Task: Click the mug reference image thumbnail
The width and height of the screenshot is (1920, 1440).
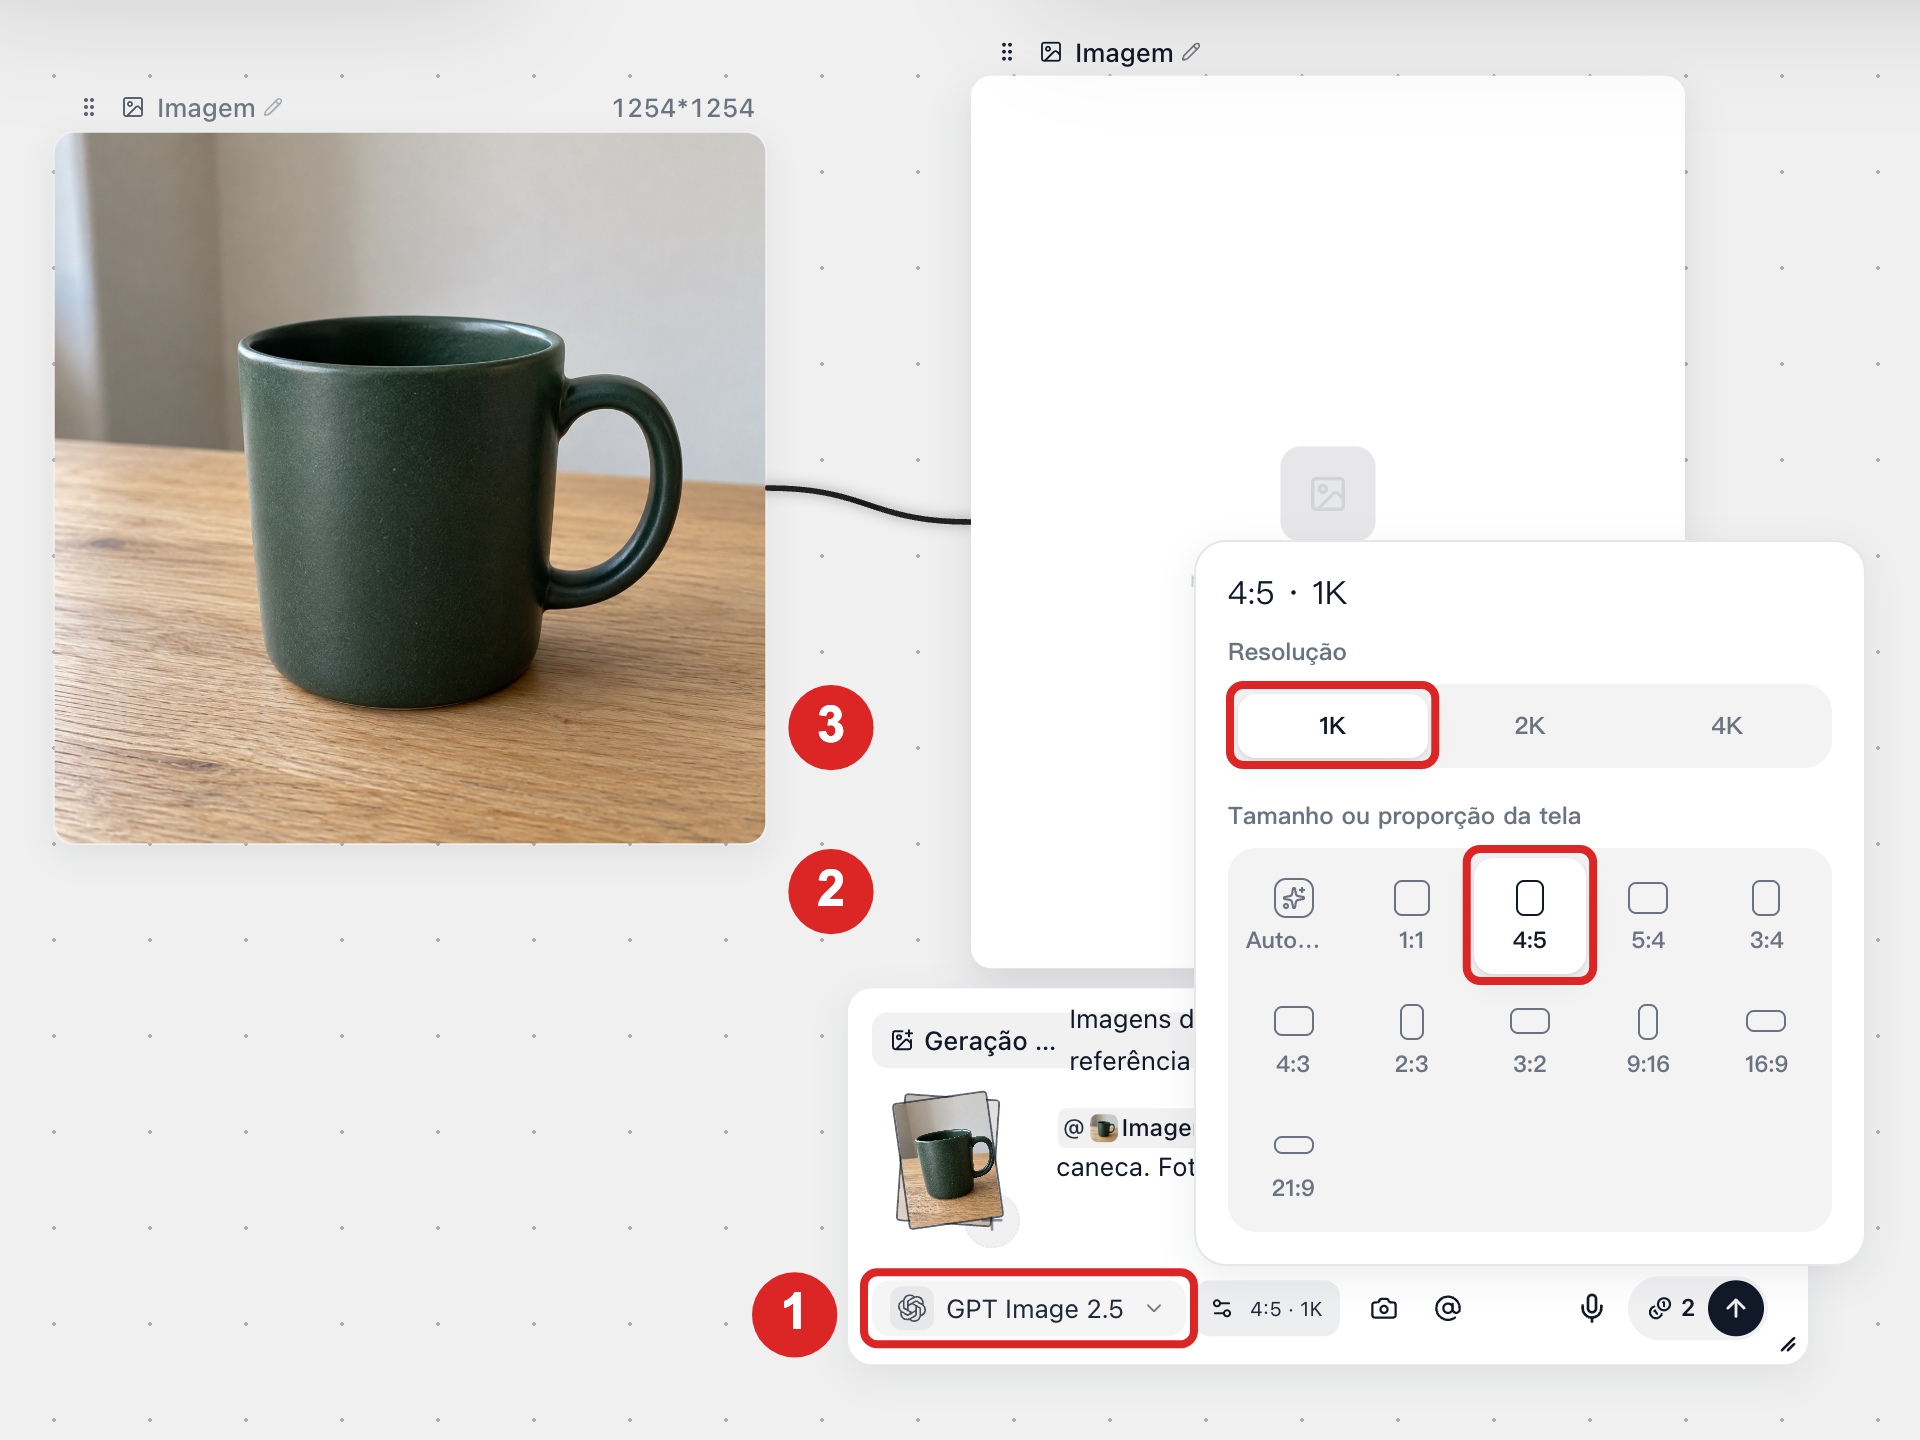Action: tap(948, 1160)
